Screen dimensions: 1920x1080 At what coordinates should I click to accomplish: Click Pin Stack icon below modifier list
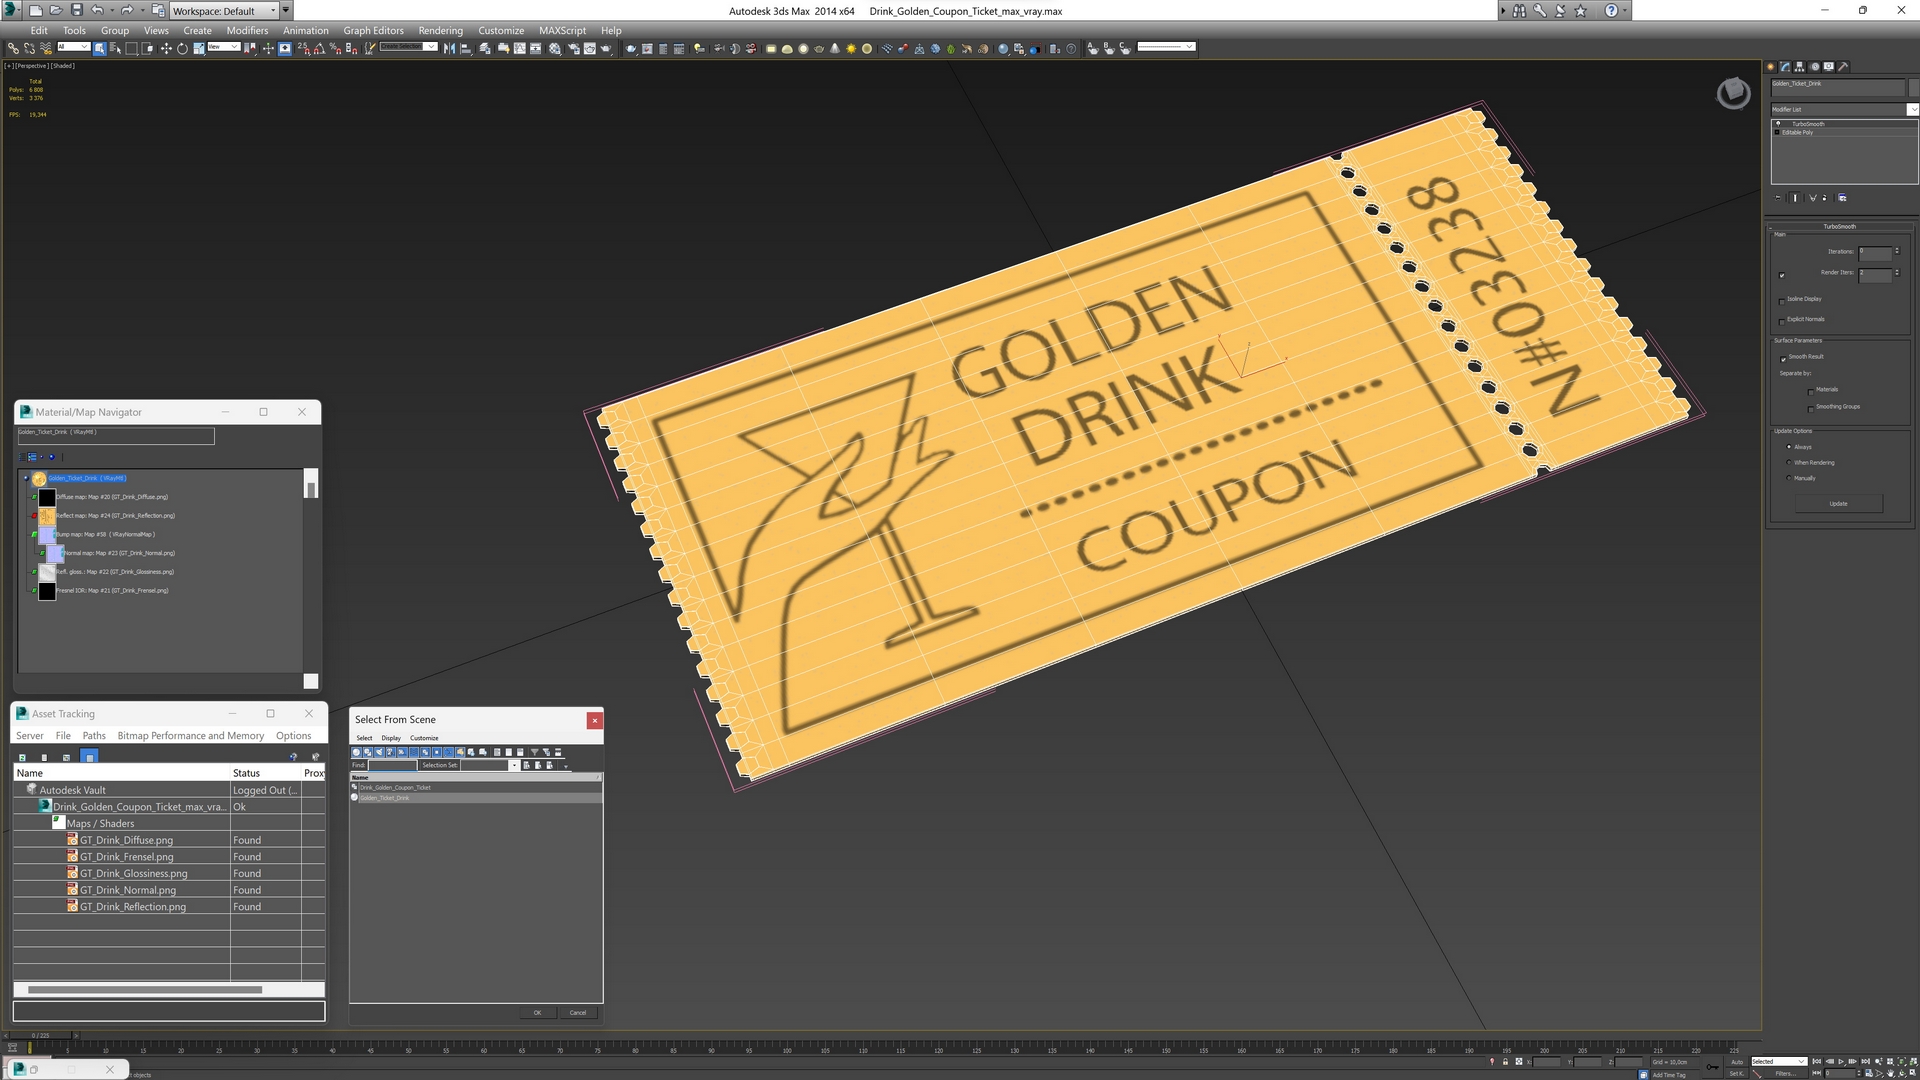click(x=1778, y=198)
